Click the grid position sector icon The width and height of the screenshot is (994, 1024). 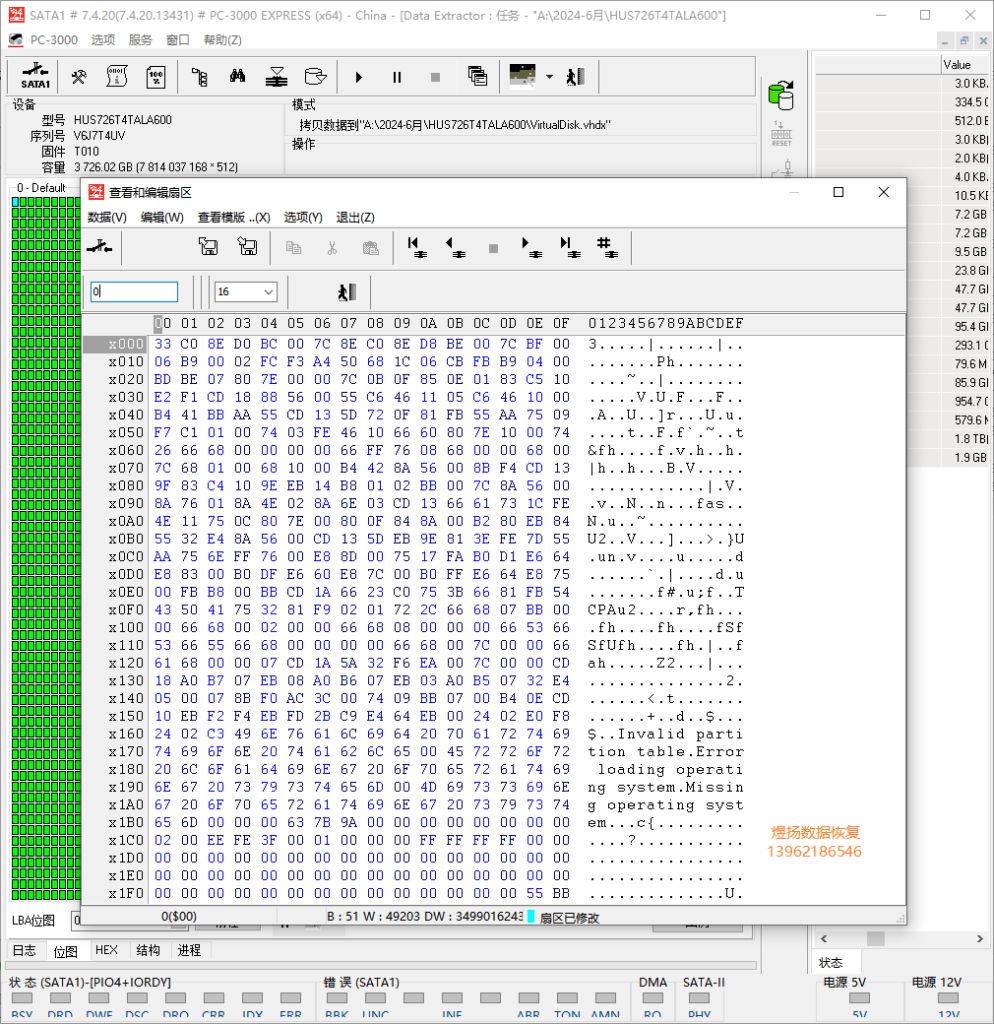coord(607,247)
